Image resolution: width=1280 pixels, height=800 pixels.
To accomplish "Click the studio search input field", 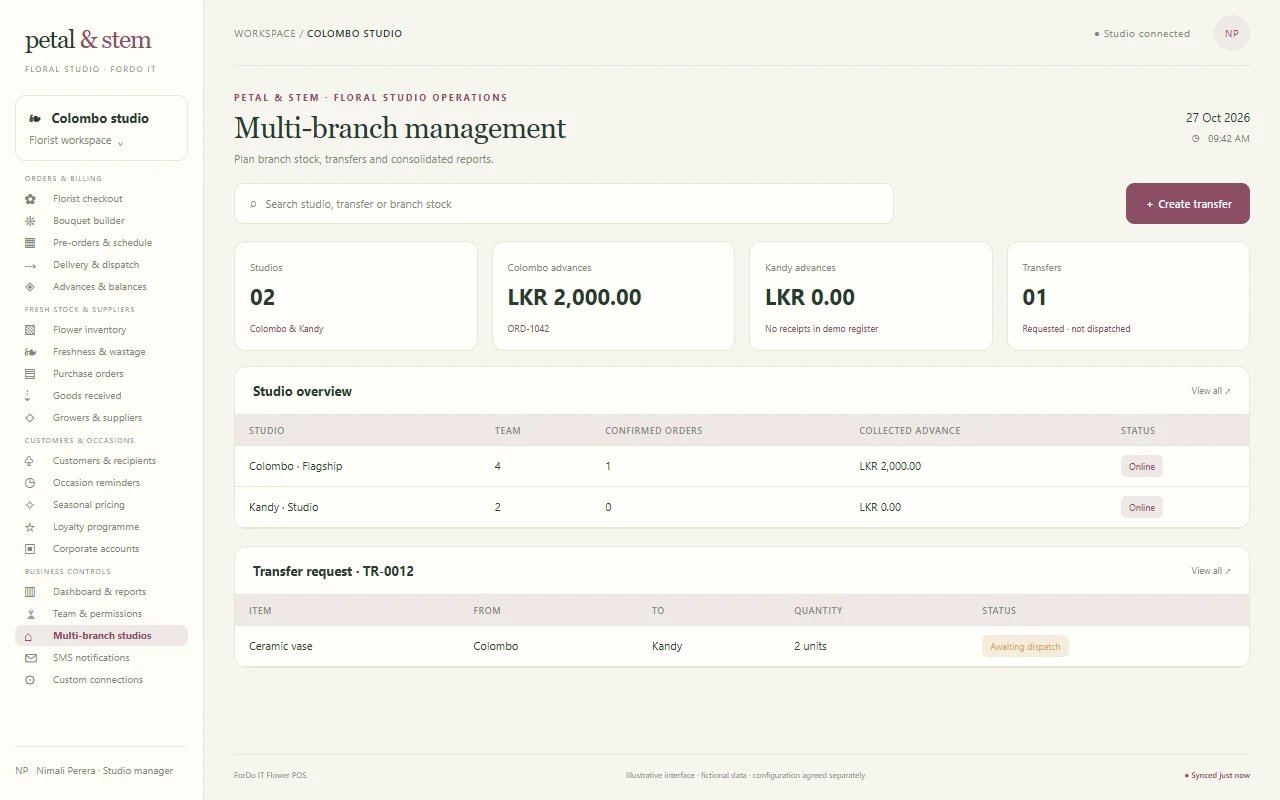I will point(564,204).
